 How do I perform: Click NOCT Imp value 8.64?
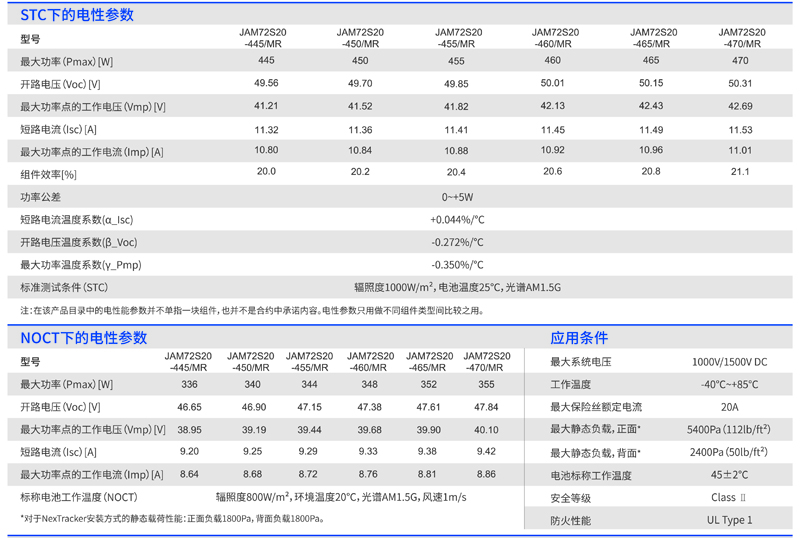189,474
